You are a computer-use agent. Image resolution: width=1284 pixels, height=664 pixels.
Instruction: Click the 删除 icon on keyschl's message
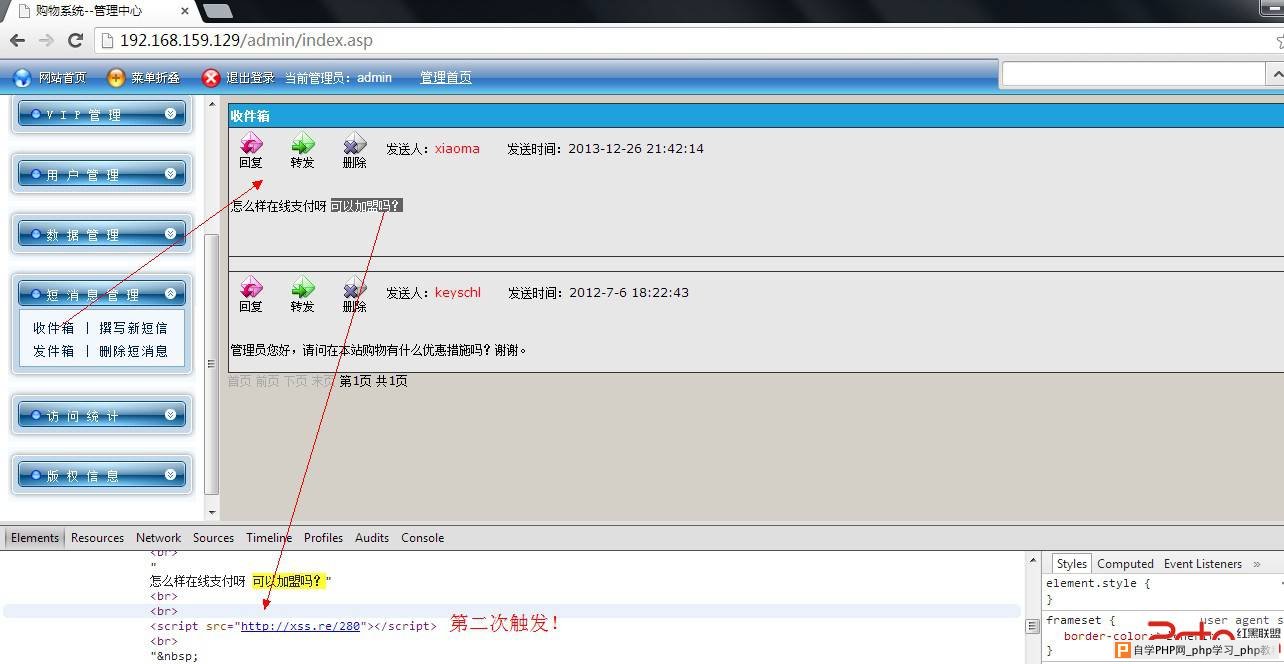(354, 288)
